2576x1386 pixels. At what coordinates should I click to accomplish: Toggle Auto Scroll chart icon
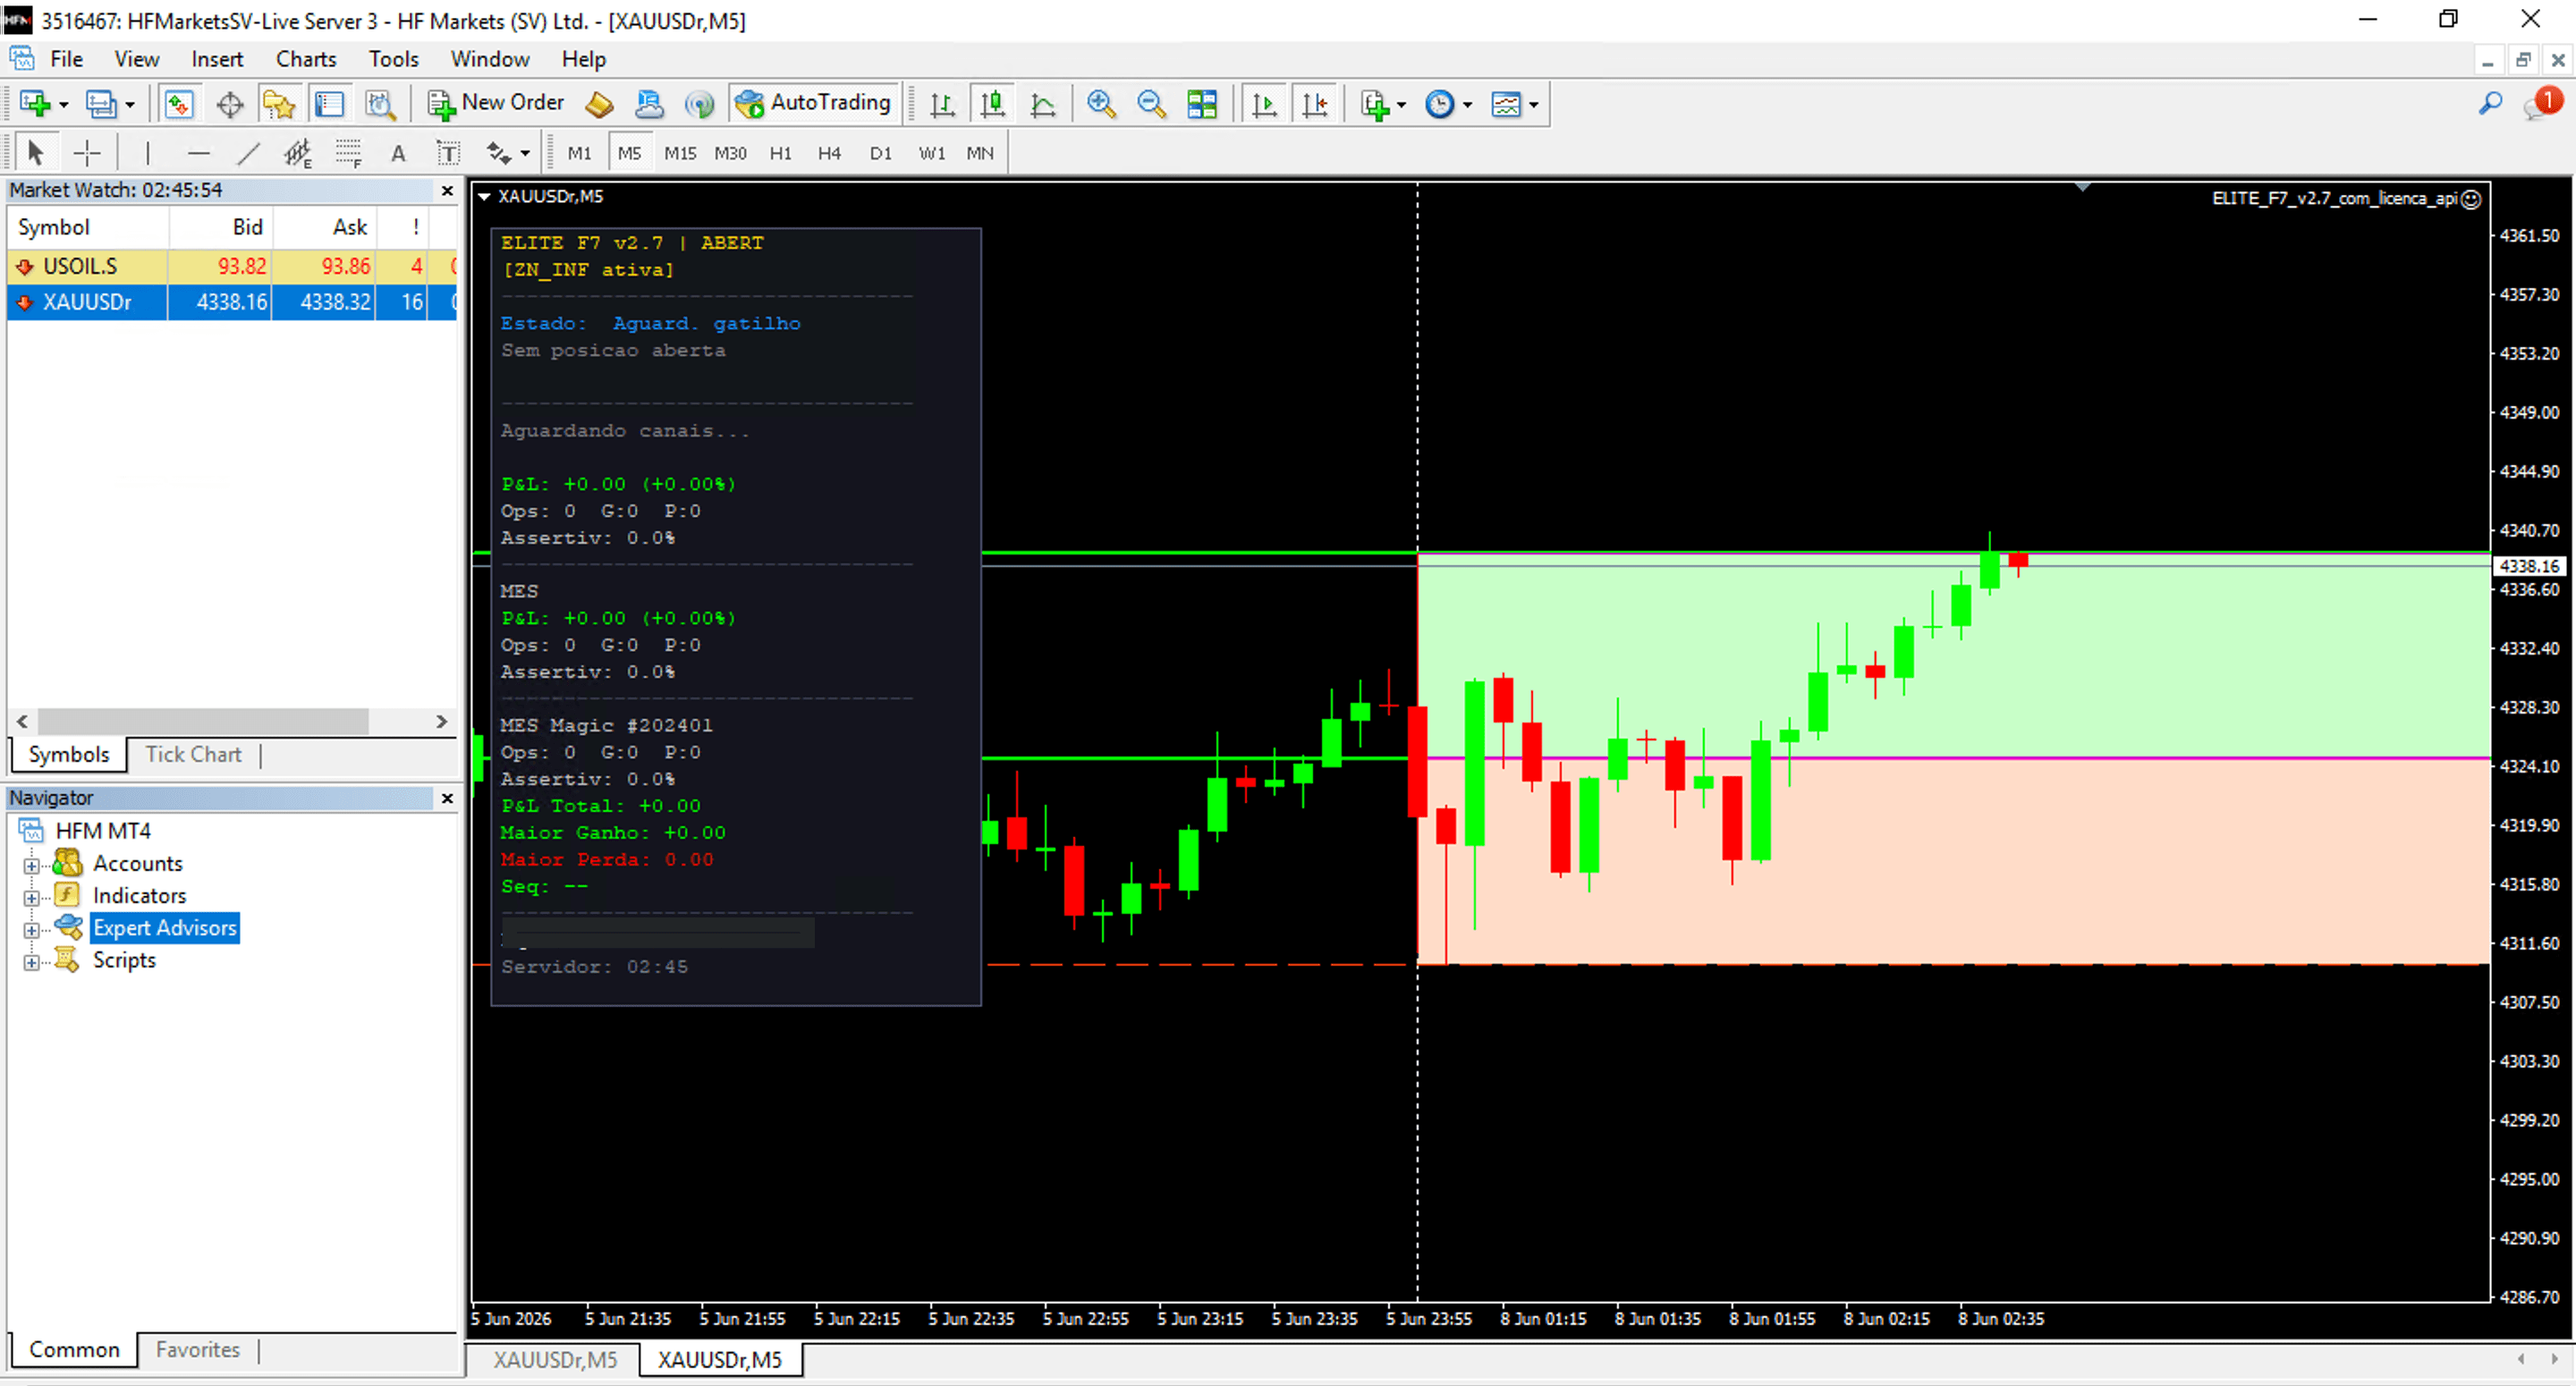(x=1264, y=104)
